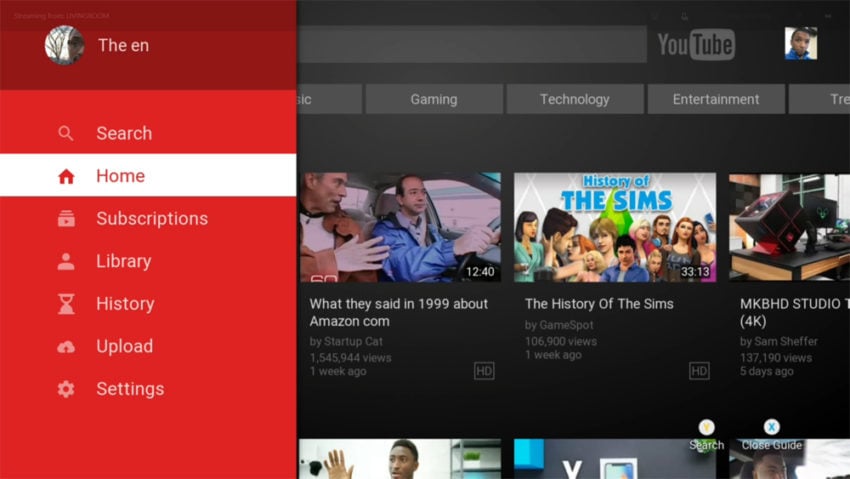Click the '5 days ago' text
The image size is (850, 479).
coord(767,372)
